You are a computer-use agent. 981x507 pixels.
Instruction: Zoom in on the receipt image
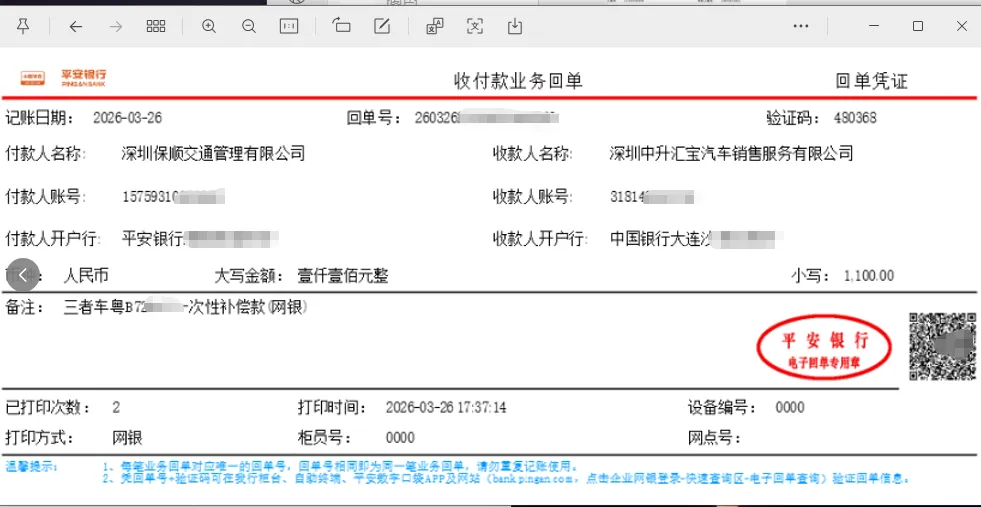click(209, 26)
